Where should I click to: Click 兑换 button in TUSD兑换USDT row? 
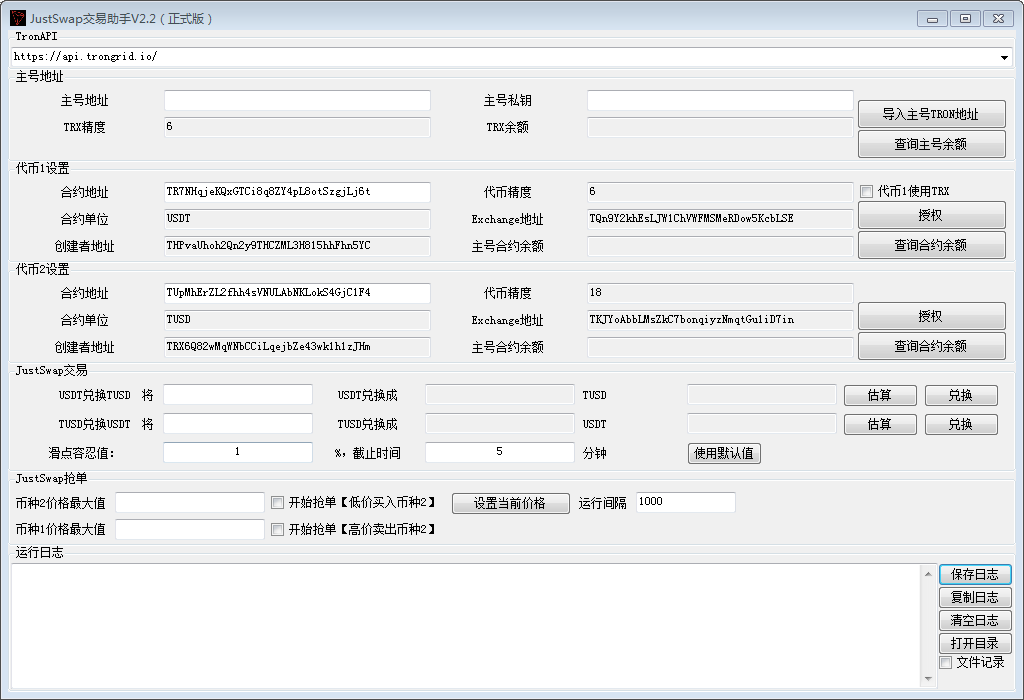(961, 424)
